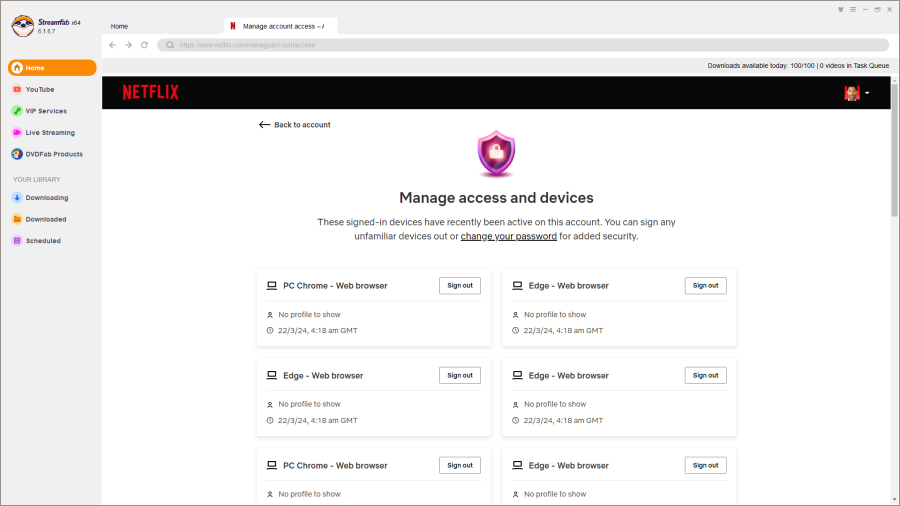900x506 pixels.
Task: Click the Back to account link
Action: point(295,125)
